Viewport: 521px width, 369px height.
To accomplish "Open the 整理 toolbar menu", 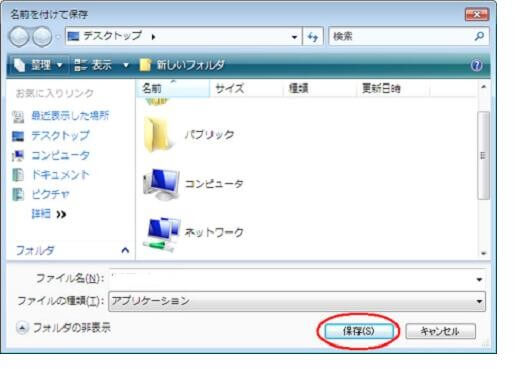I will coord(38,65).
